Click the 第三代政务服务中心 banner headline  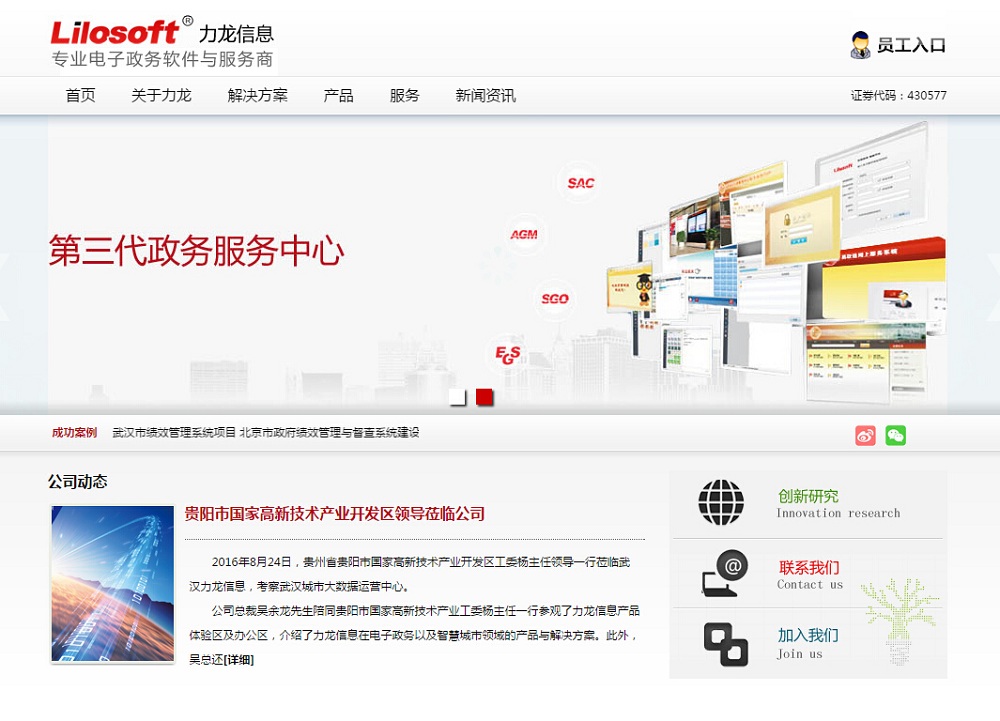tap(196, 251)
